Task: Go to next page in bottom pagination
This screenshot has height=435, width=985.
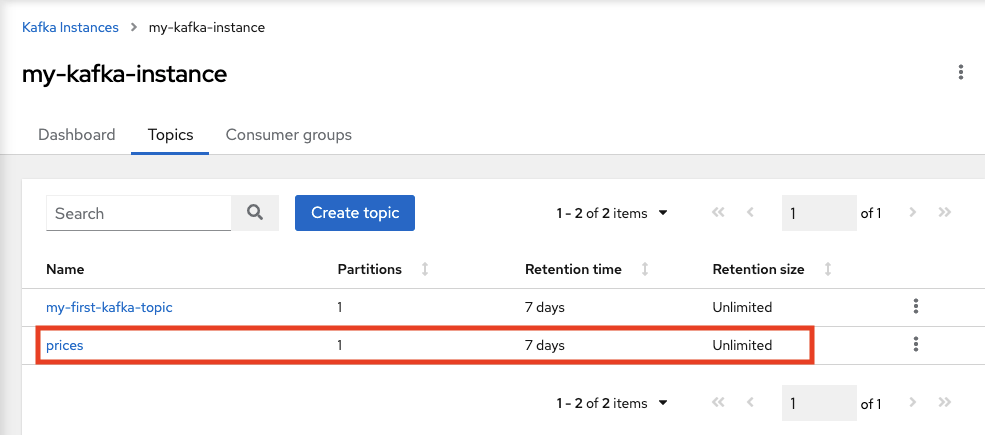Action: pyautogui.click(x=913, y=403)
